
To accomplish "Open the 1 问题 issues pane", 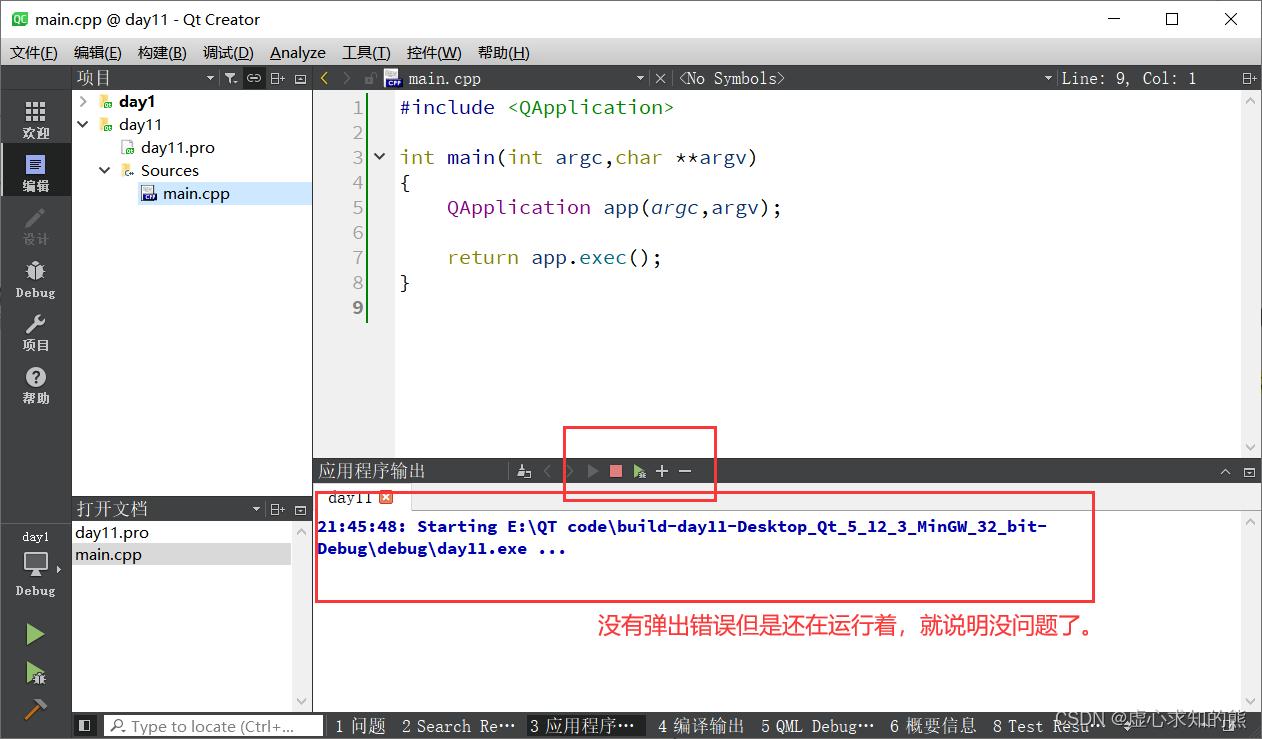I will (360, 726).
